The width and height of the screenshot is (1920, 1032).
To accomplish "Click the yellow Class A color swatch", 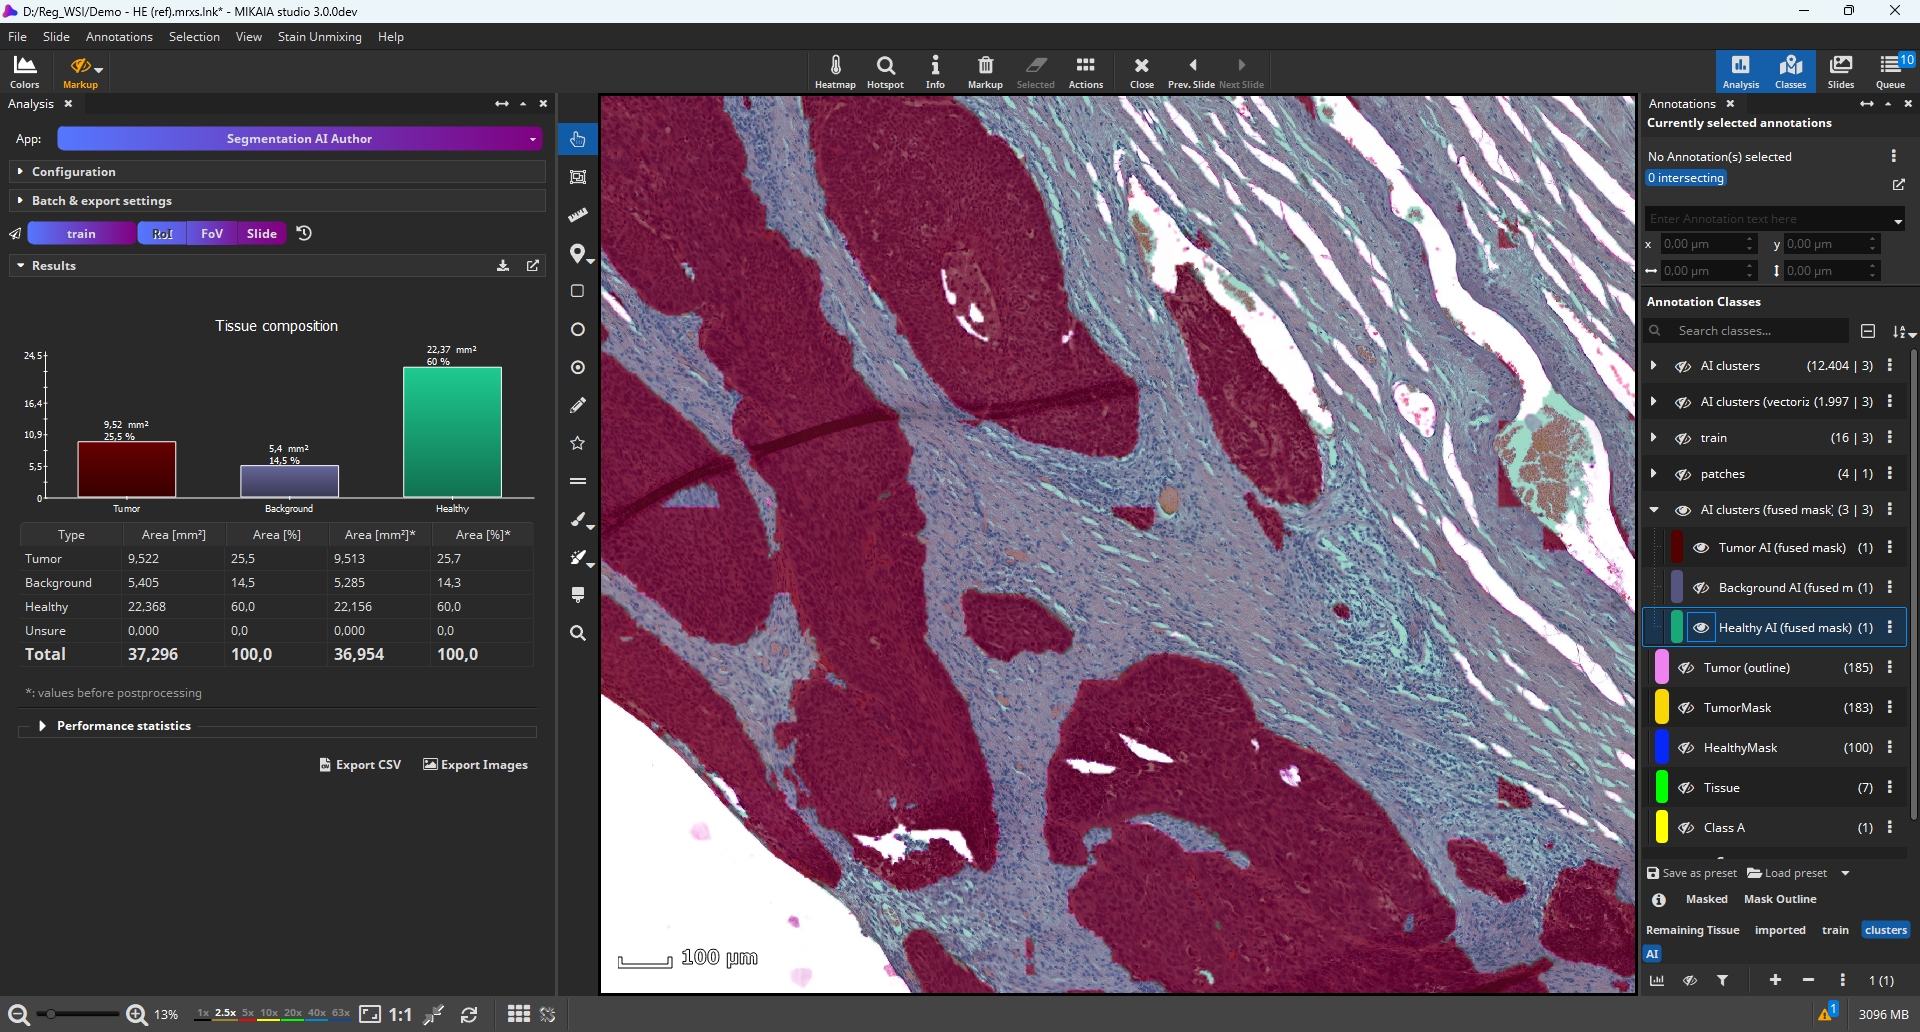I will 1661,828.
